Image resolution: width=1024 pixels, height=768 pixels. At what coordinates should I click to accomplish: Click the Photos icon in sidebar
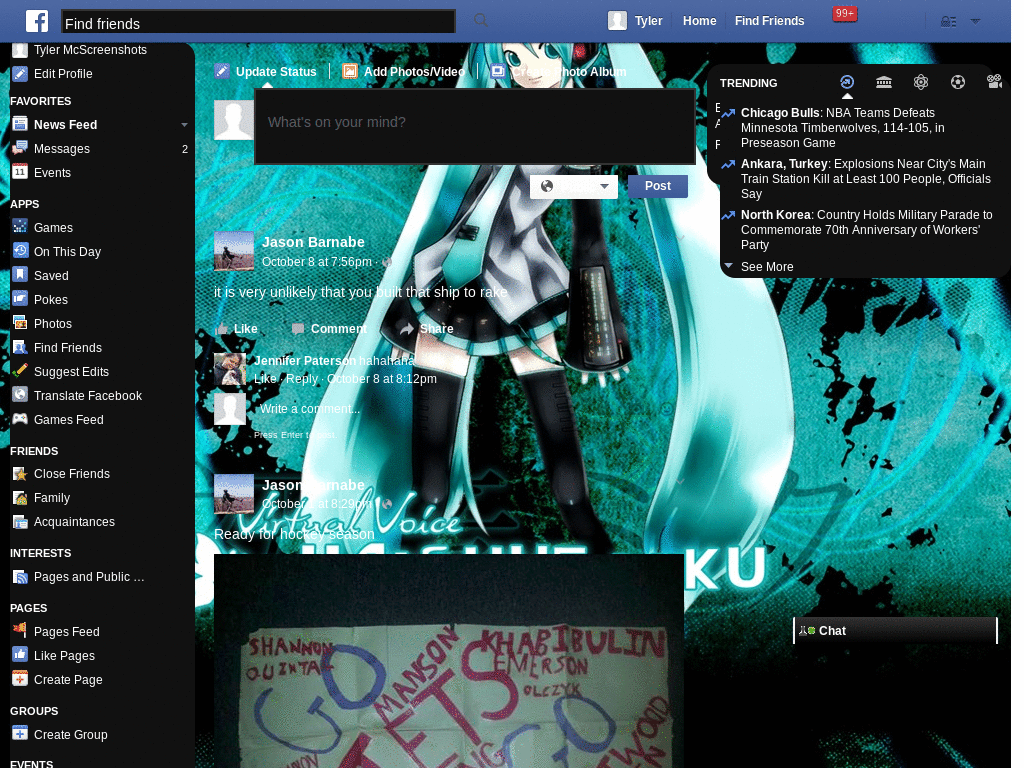pyautogui.click(x=20, y=323)
